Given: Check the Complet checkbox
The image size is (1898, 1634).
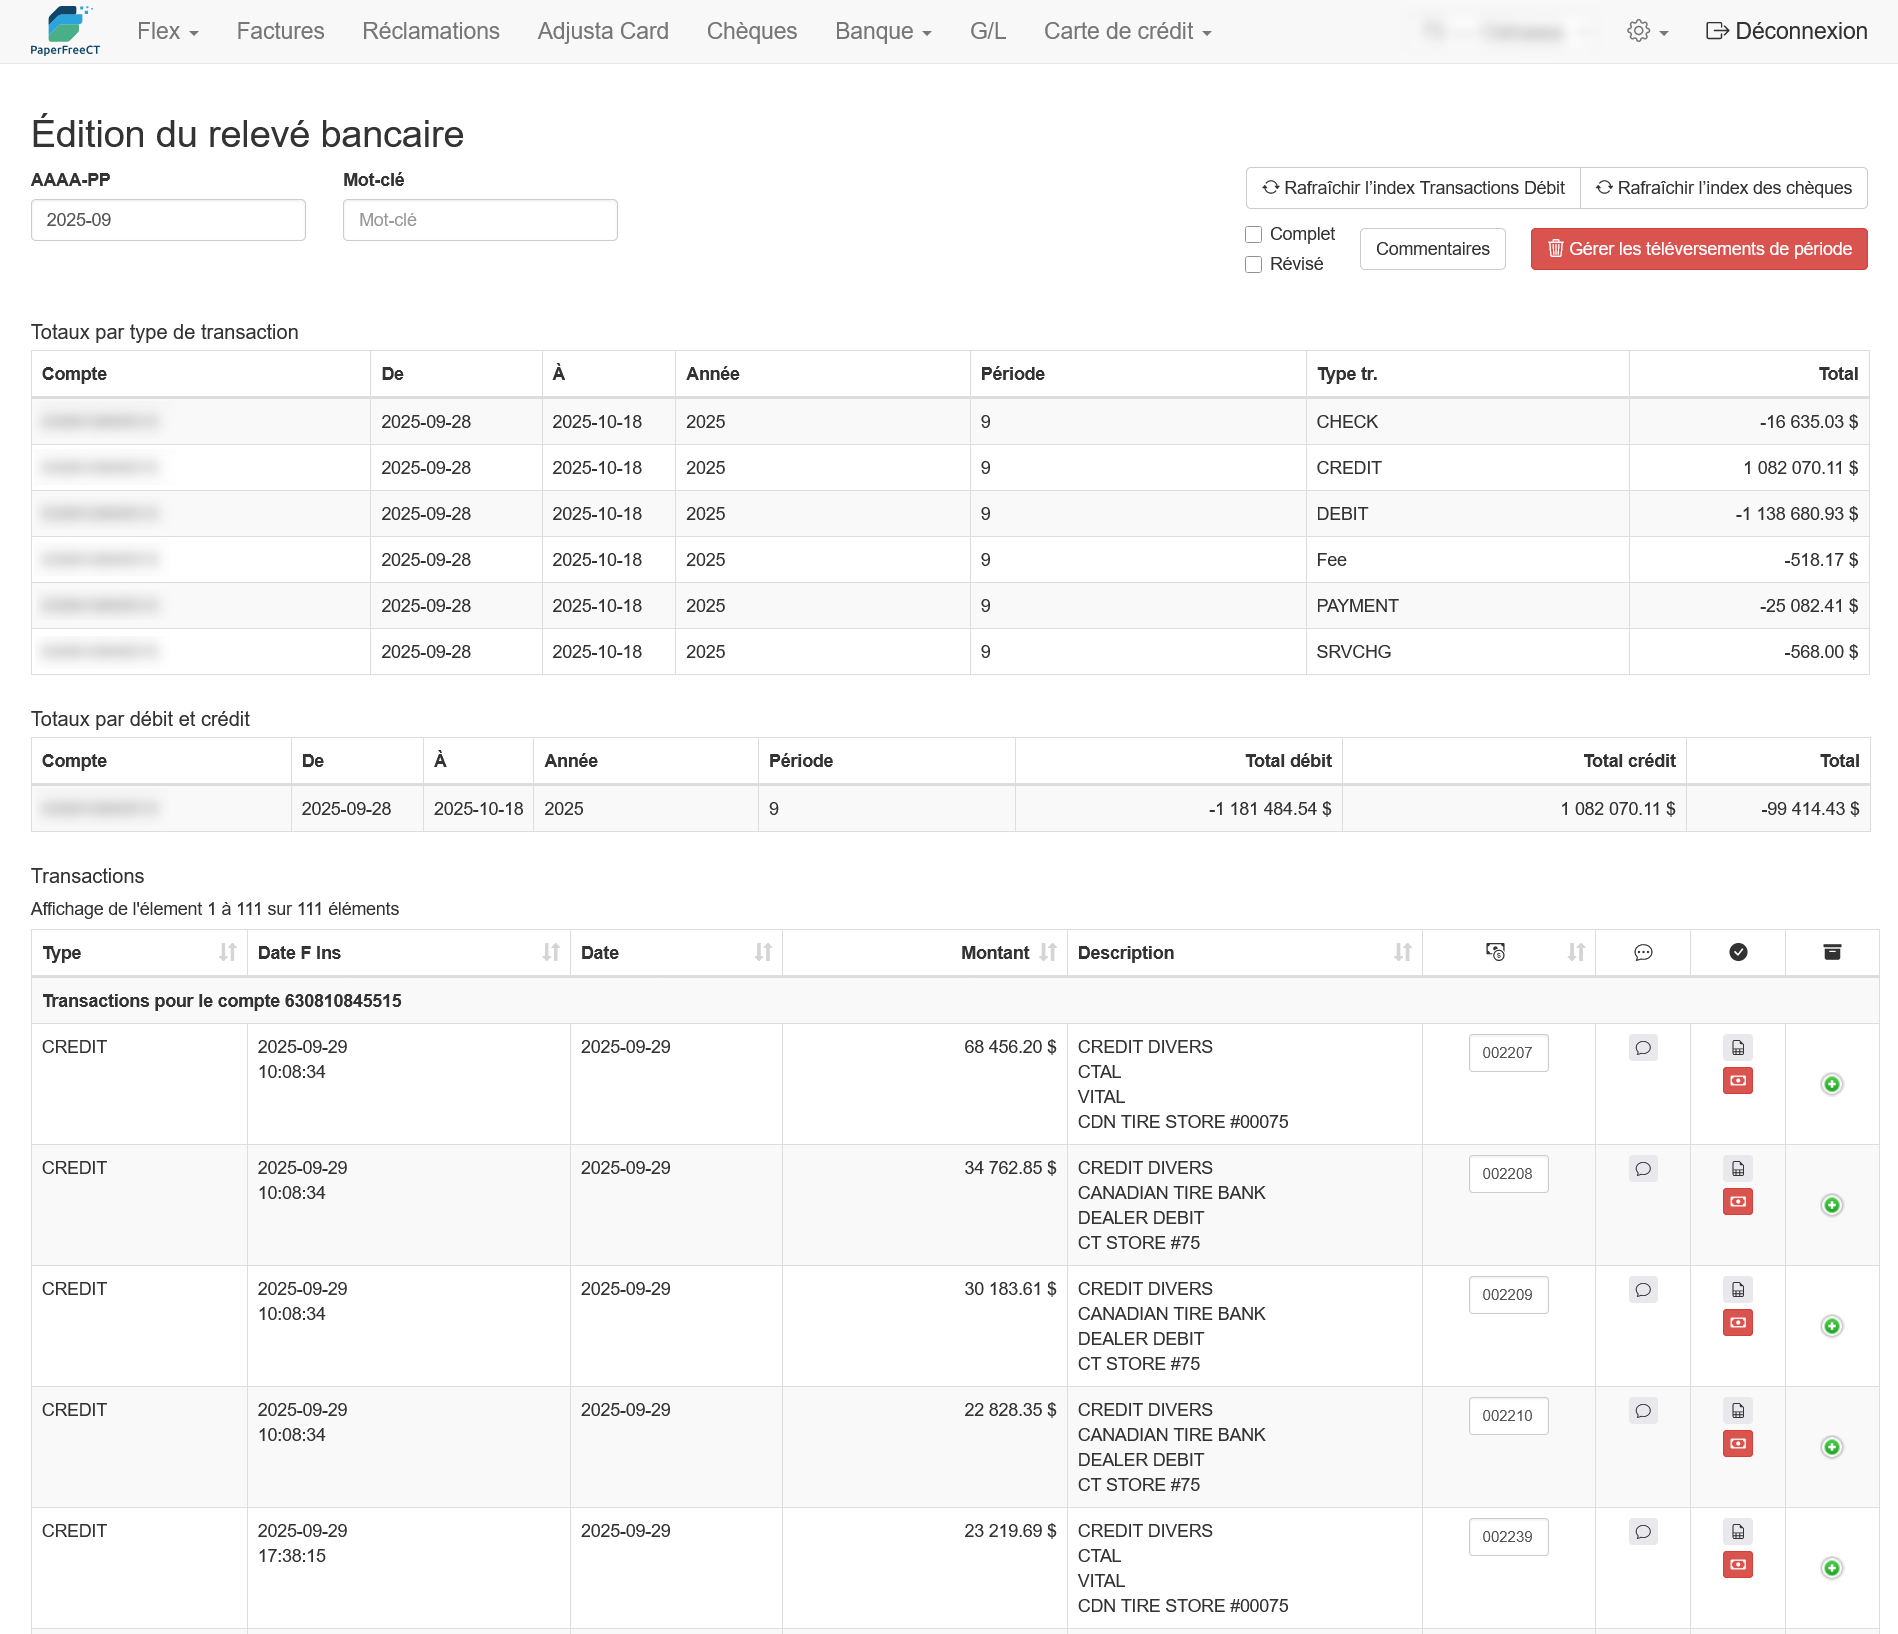Looking at the screenshot, I should click(1253, 234).
